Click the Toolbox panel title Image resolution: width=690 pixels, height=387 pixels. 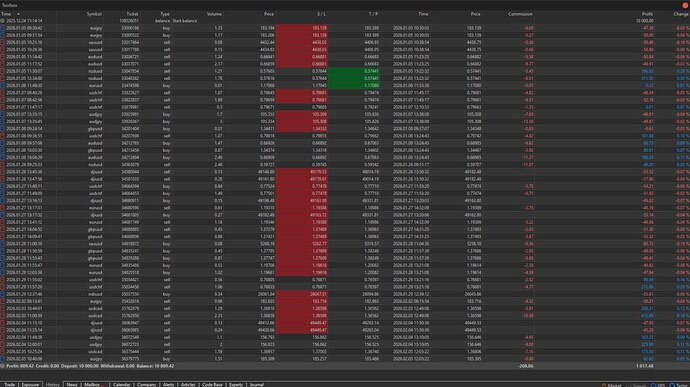click(x=10, y=5)
